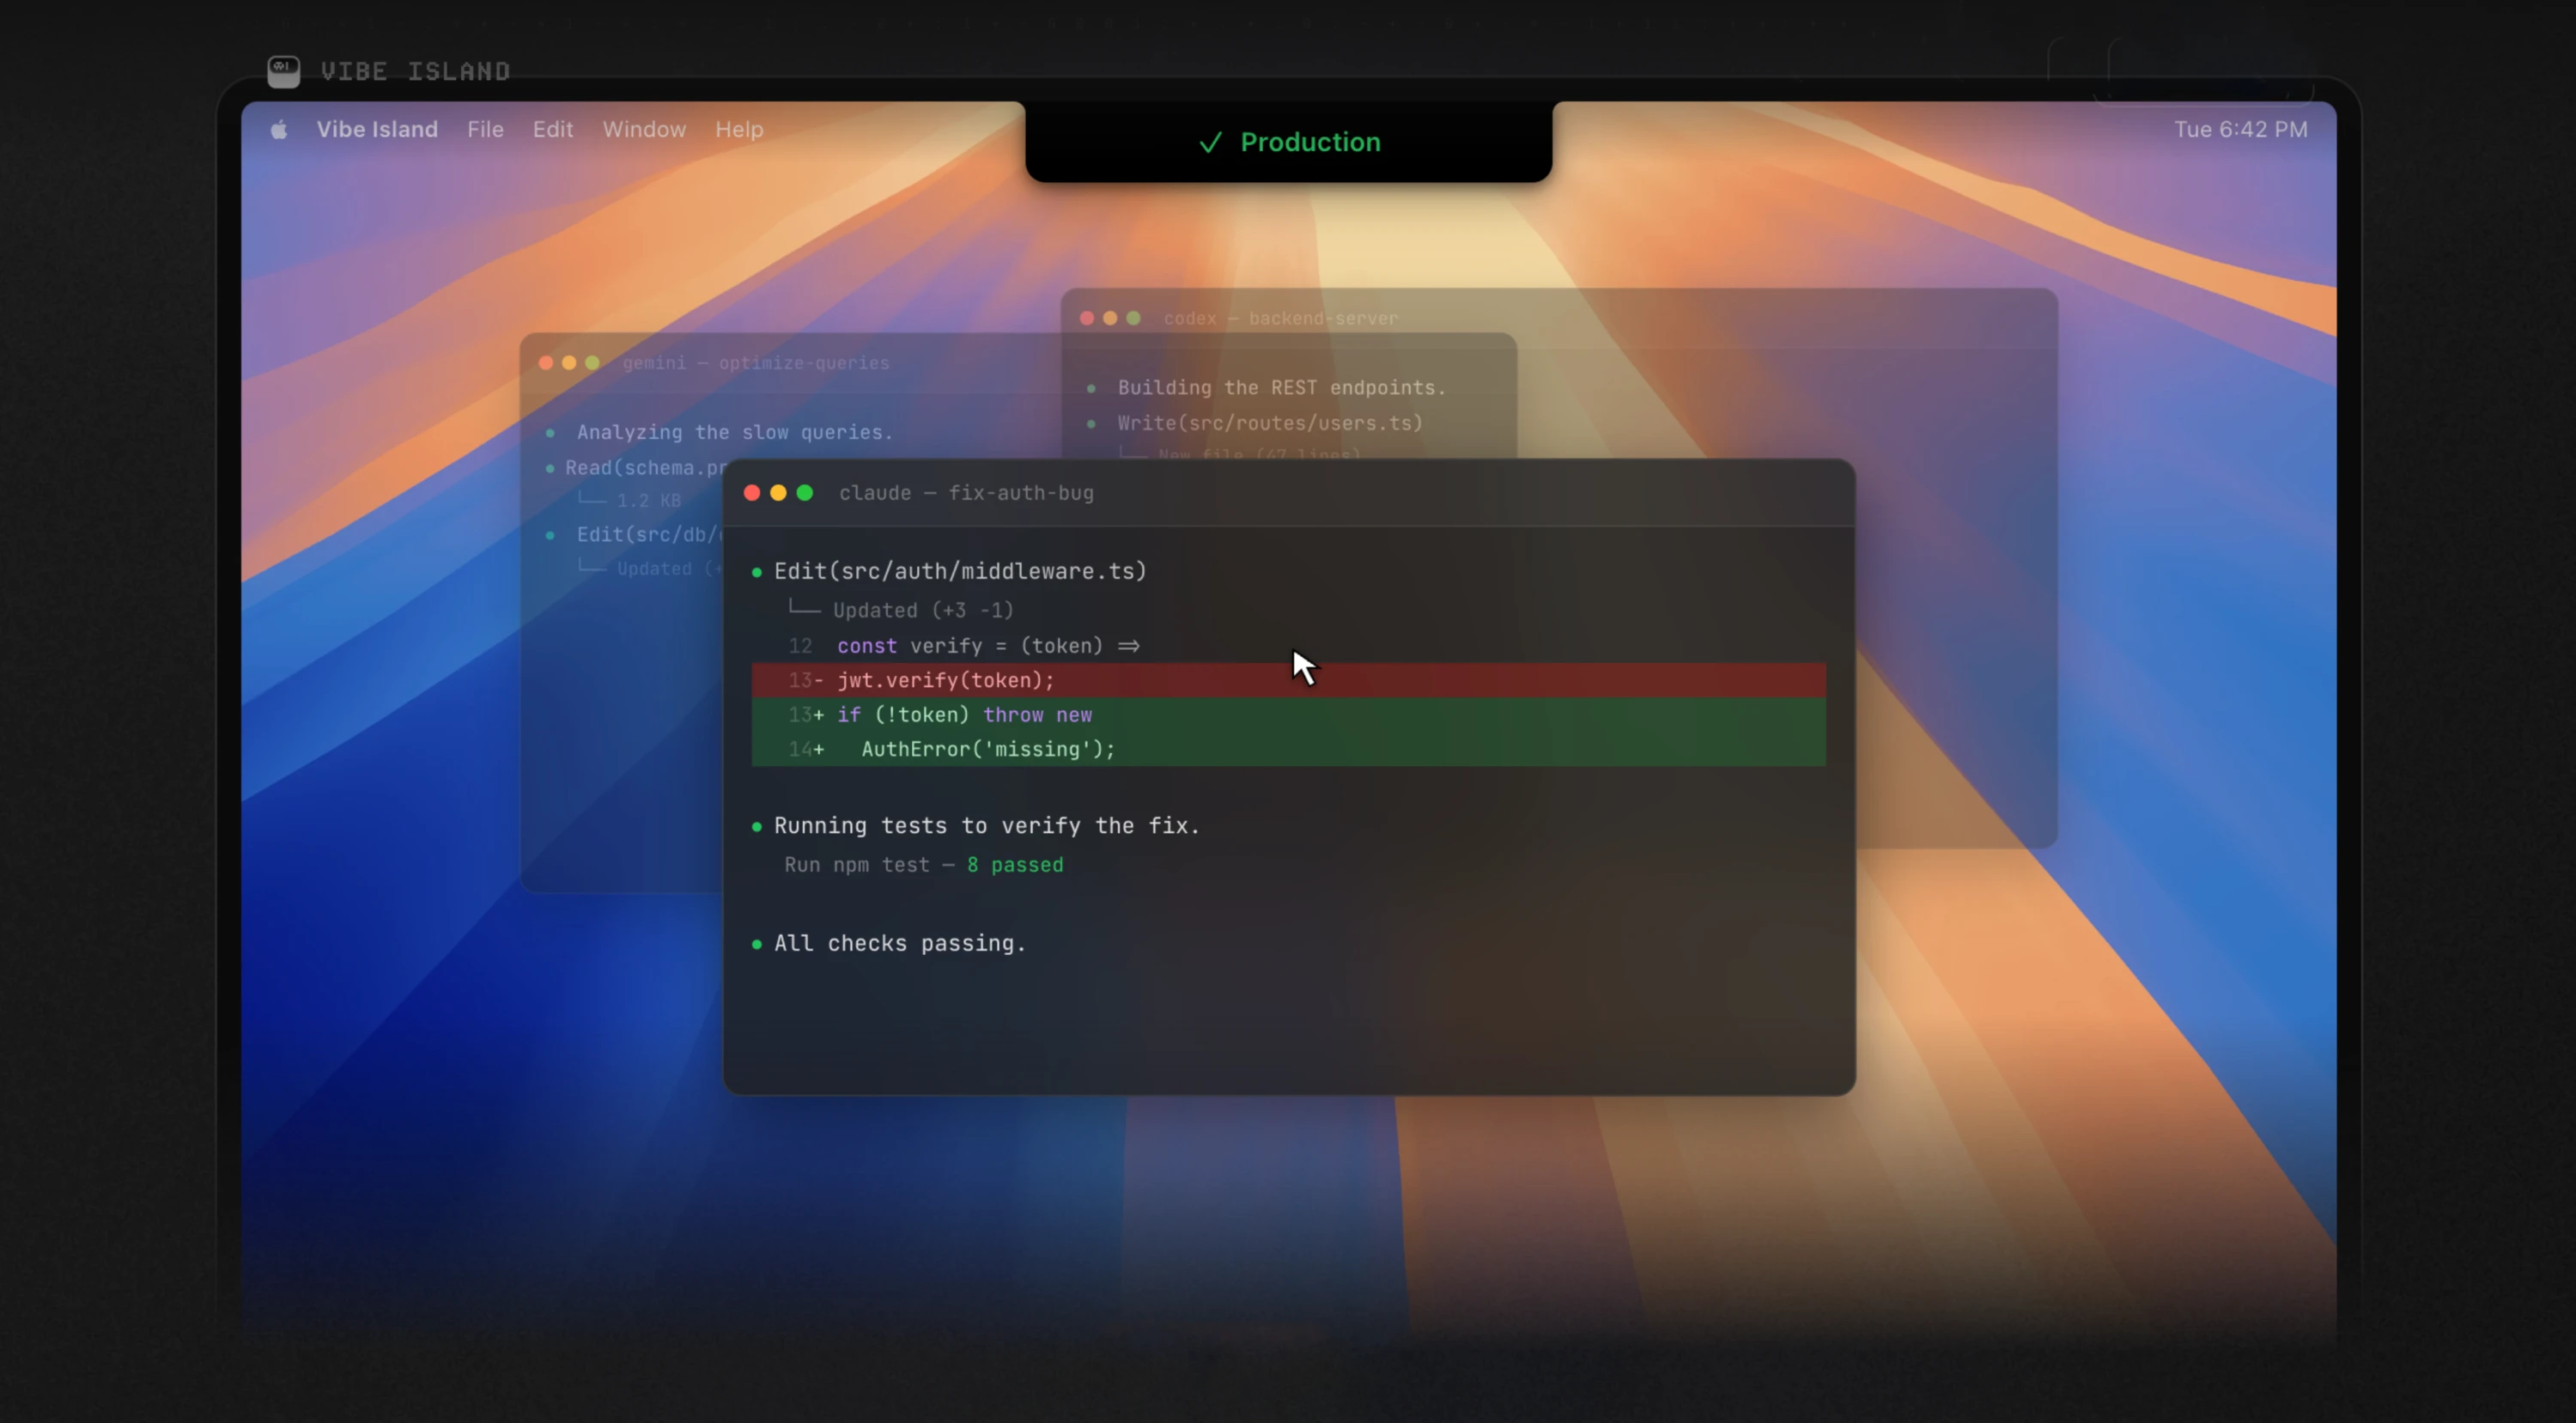Maximize the claude fix-auth-bug window
2576x1423 pixels.
point(805,493)
